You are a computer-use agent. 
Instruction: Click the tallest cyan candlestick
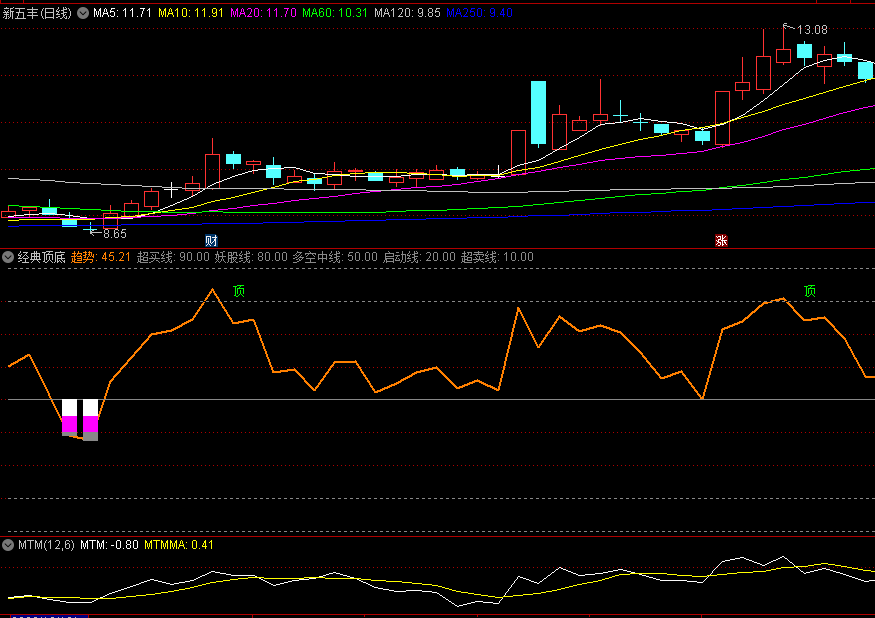(x=539, y=113)
